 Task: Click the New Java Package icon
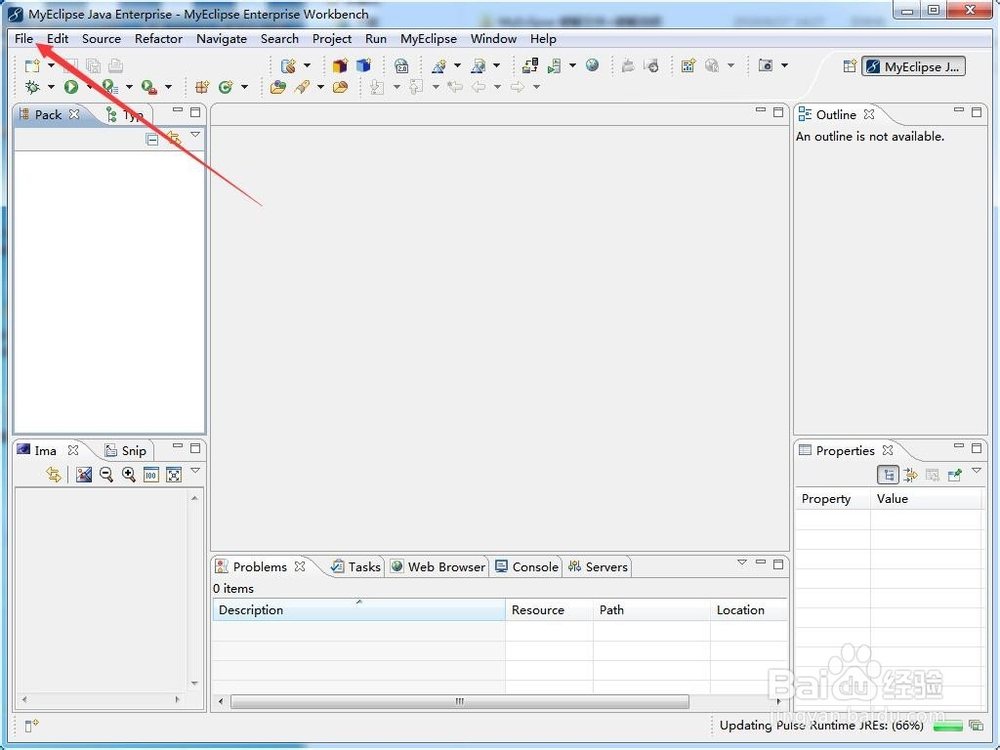pyautogui.click(x=202, y=87)
